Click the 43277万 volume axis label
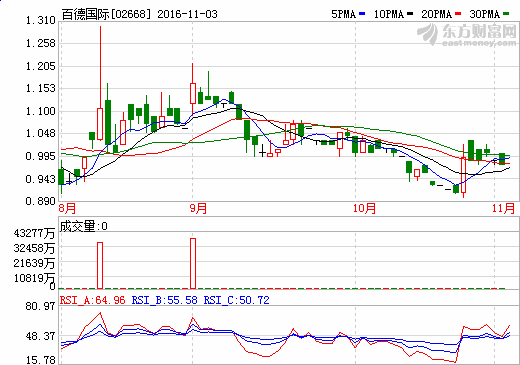The image size is (520, 365). click(x=34, y=233)
